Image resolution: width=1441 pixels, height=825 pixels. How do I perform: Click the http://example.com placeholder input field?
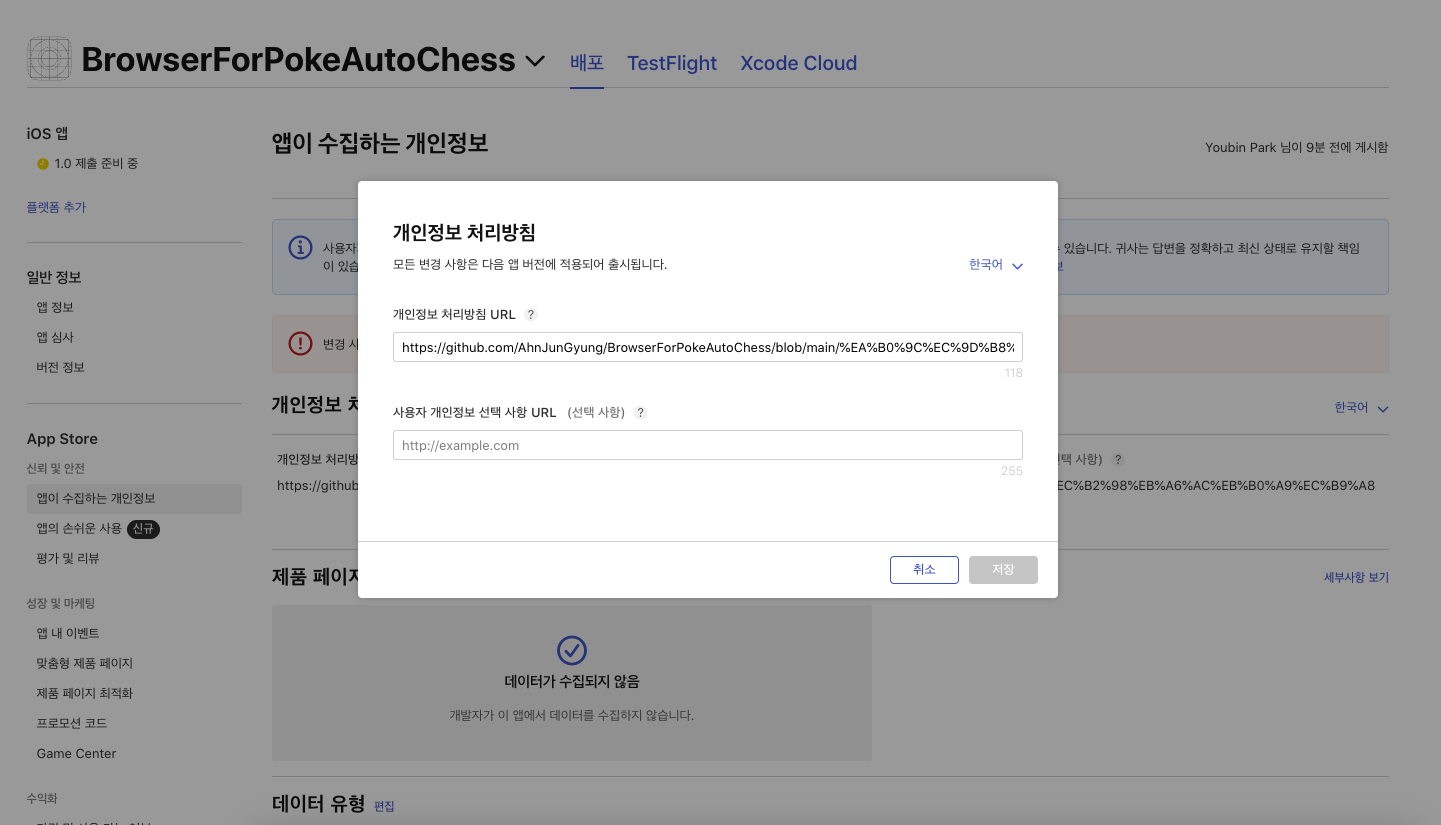point(708,445)
